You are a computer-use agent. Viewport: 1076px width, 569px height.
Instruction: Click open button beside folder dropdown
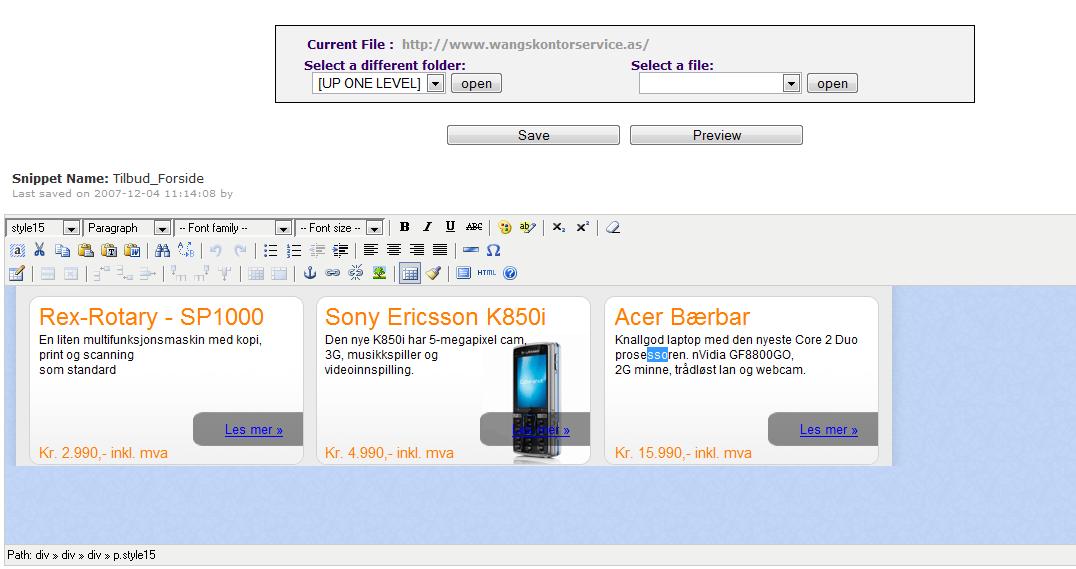476,84
